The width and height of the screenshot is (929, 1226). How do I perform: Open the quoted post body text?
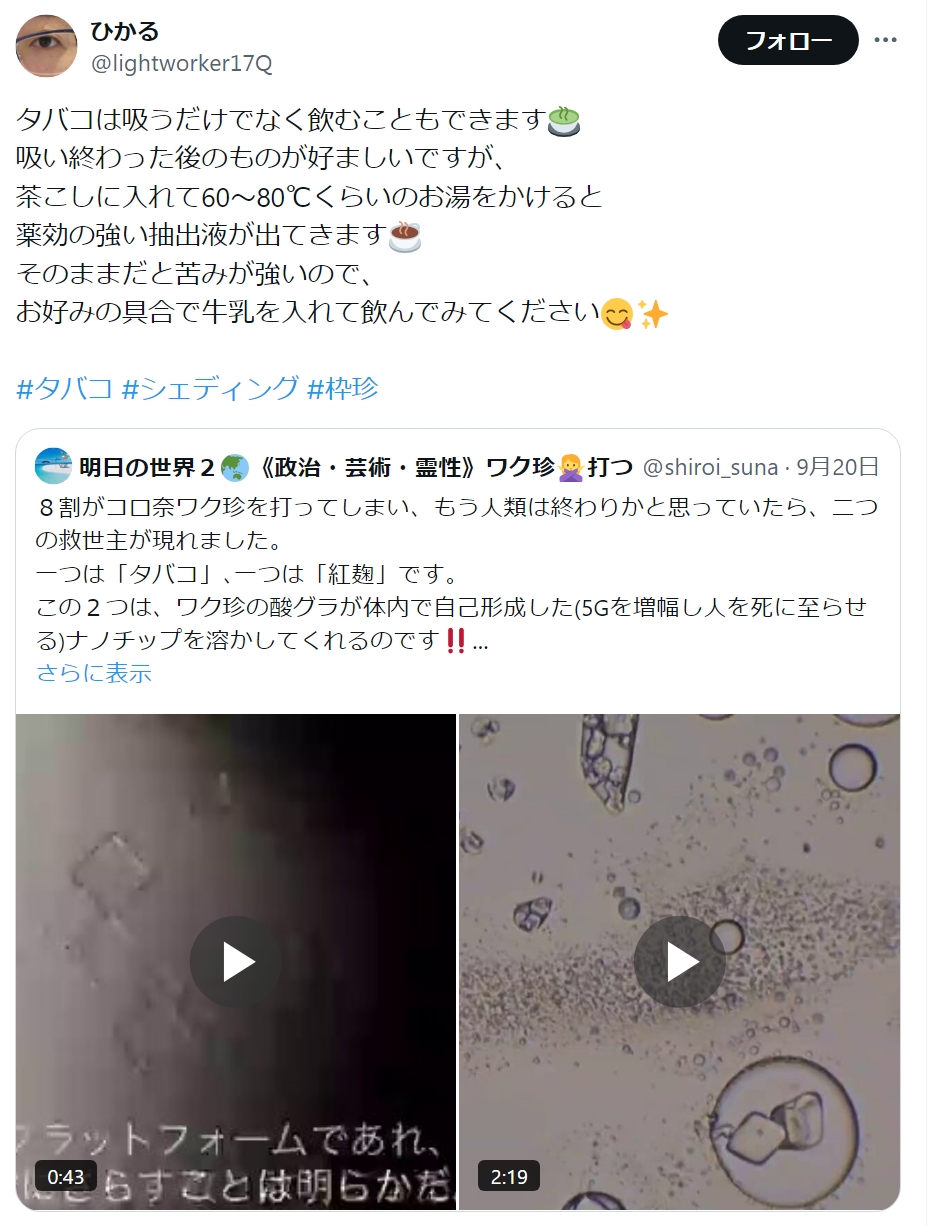[x=457, y=574]
